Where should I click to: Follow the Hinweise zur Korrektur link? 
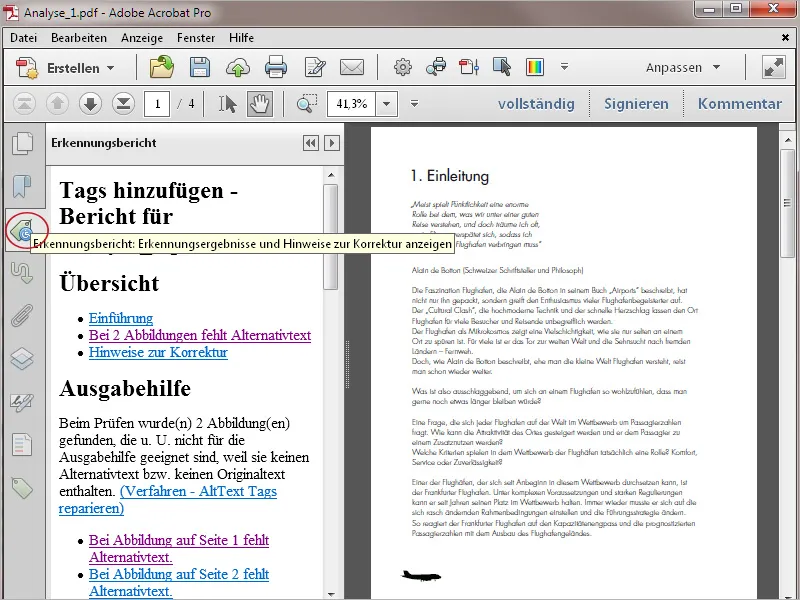coord(158,353)
